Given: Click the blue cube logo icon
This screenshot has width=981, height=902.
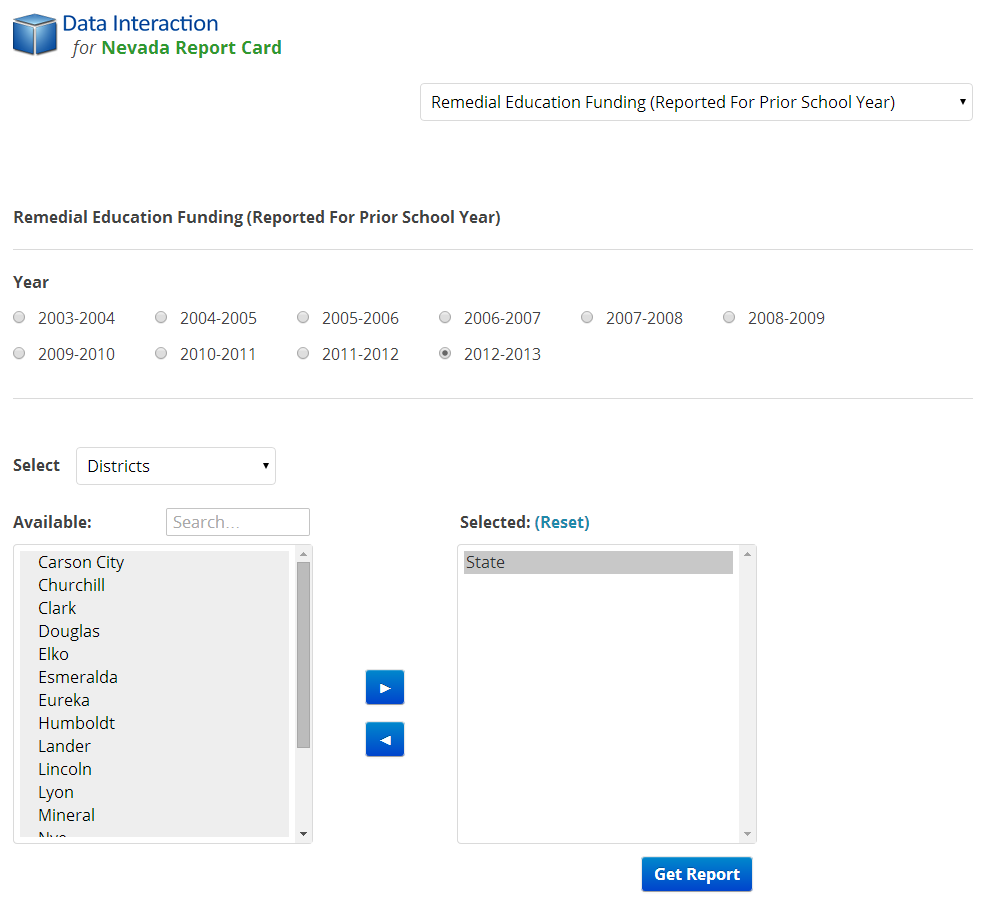Looking at the screenshot, I should (34, 34).
